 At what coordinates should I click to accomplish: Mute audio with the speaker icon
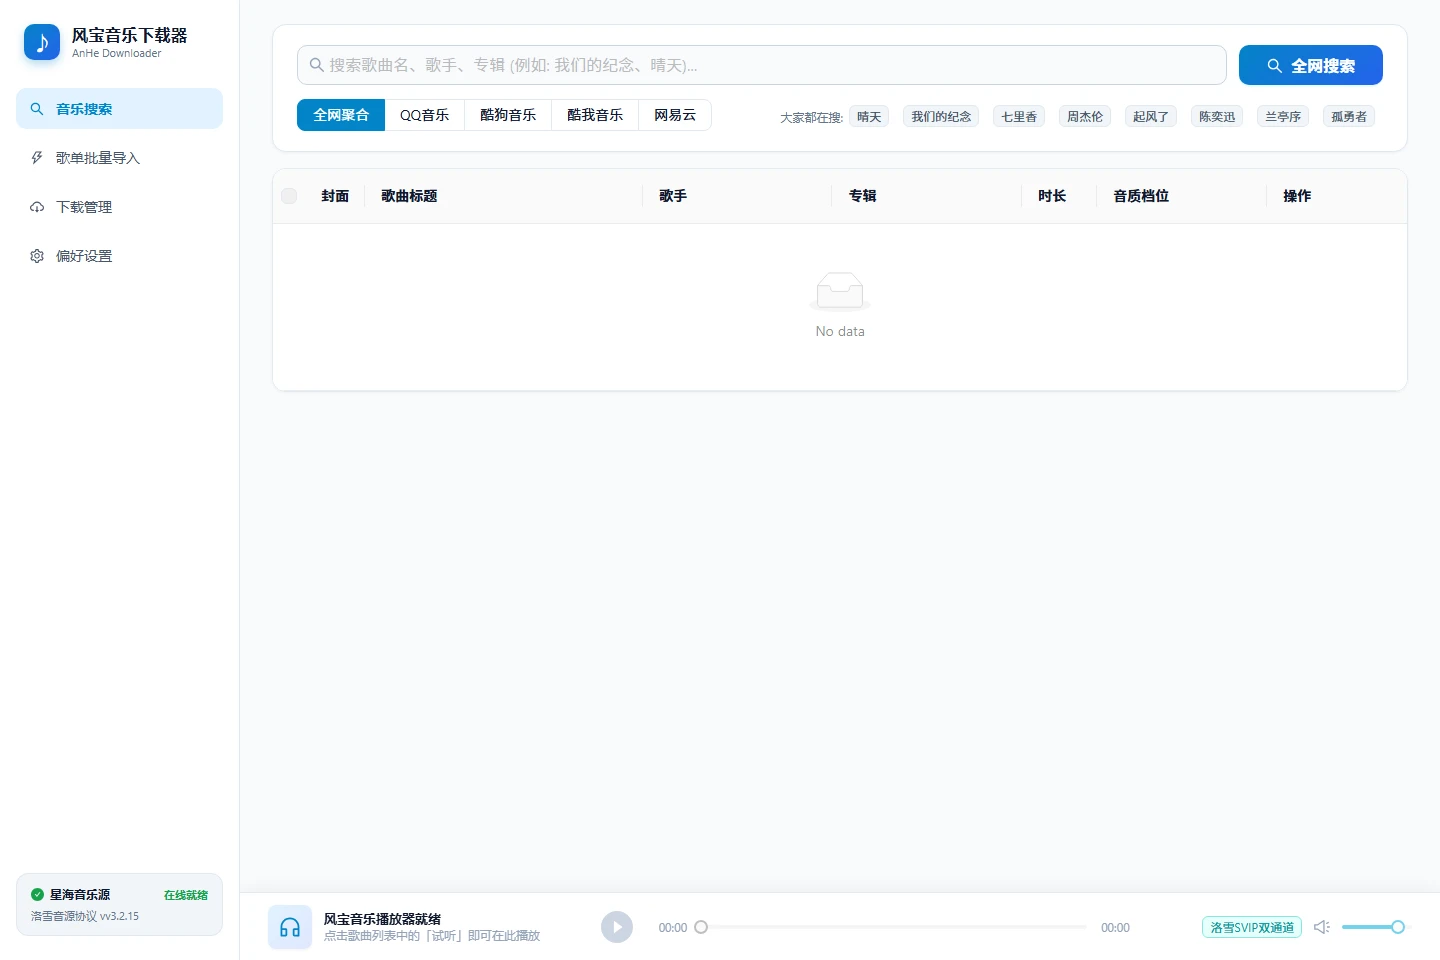tap(1321, 927)
